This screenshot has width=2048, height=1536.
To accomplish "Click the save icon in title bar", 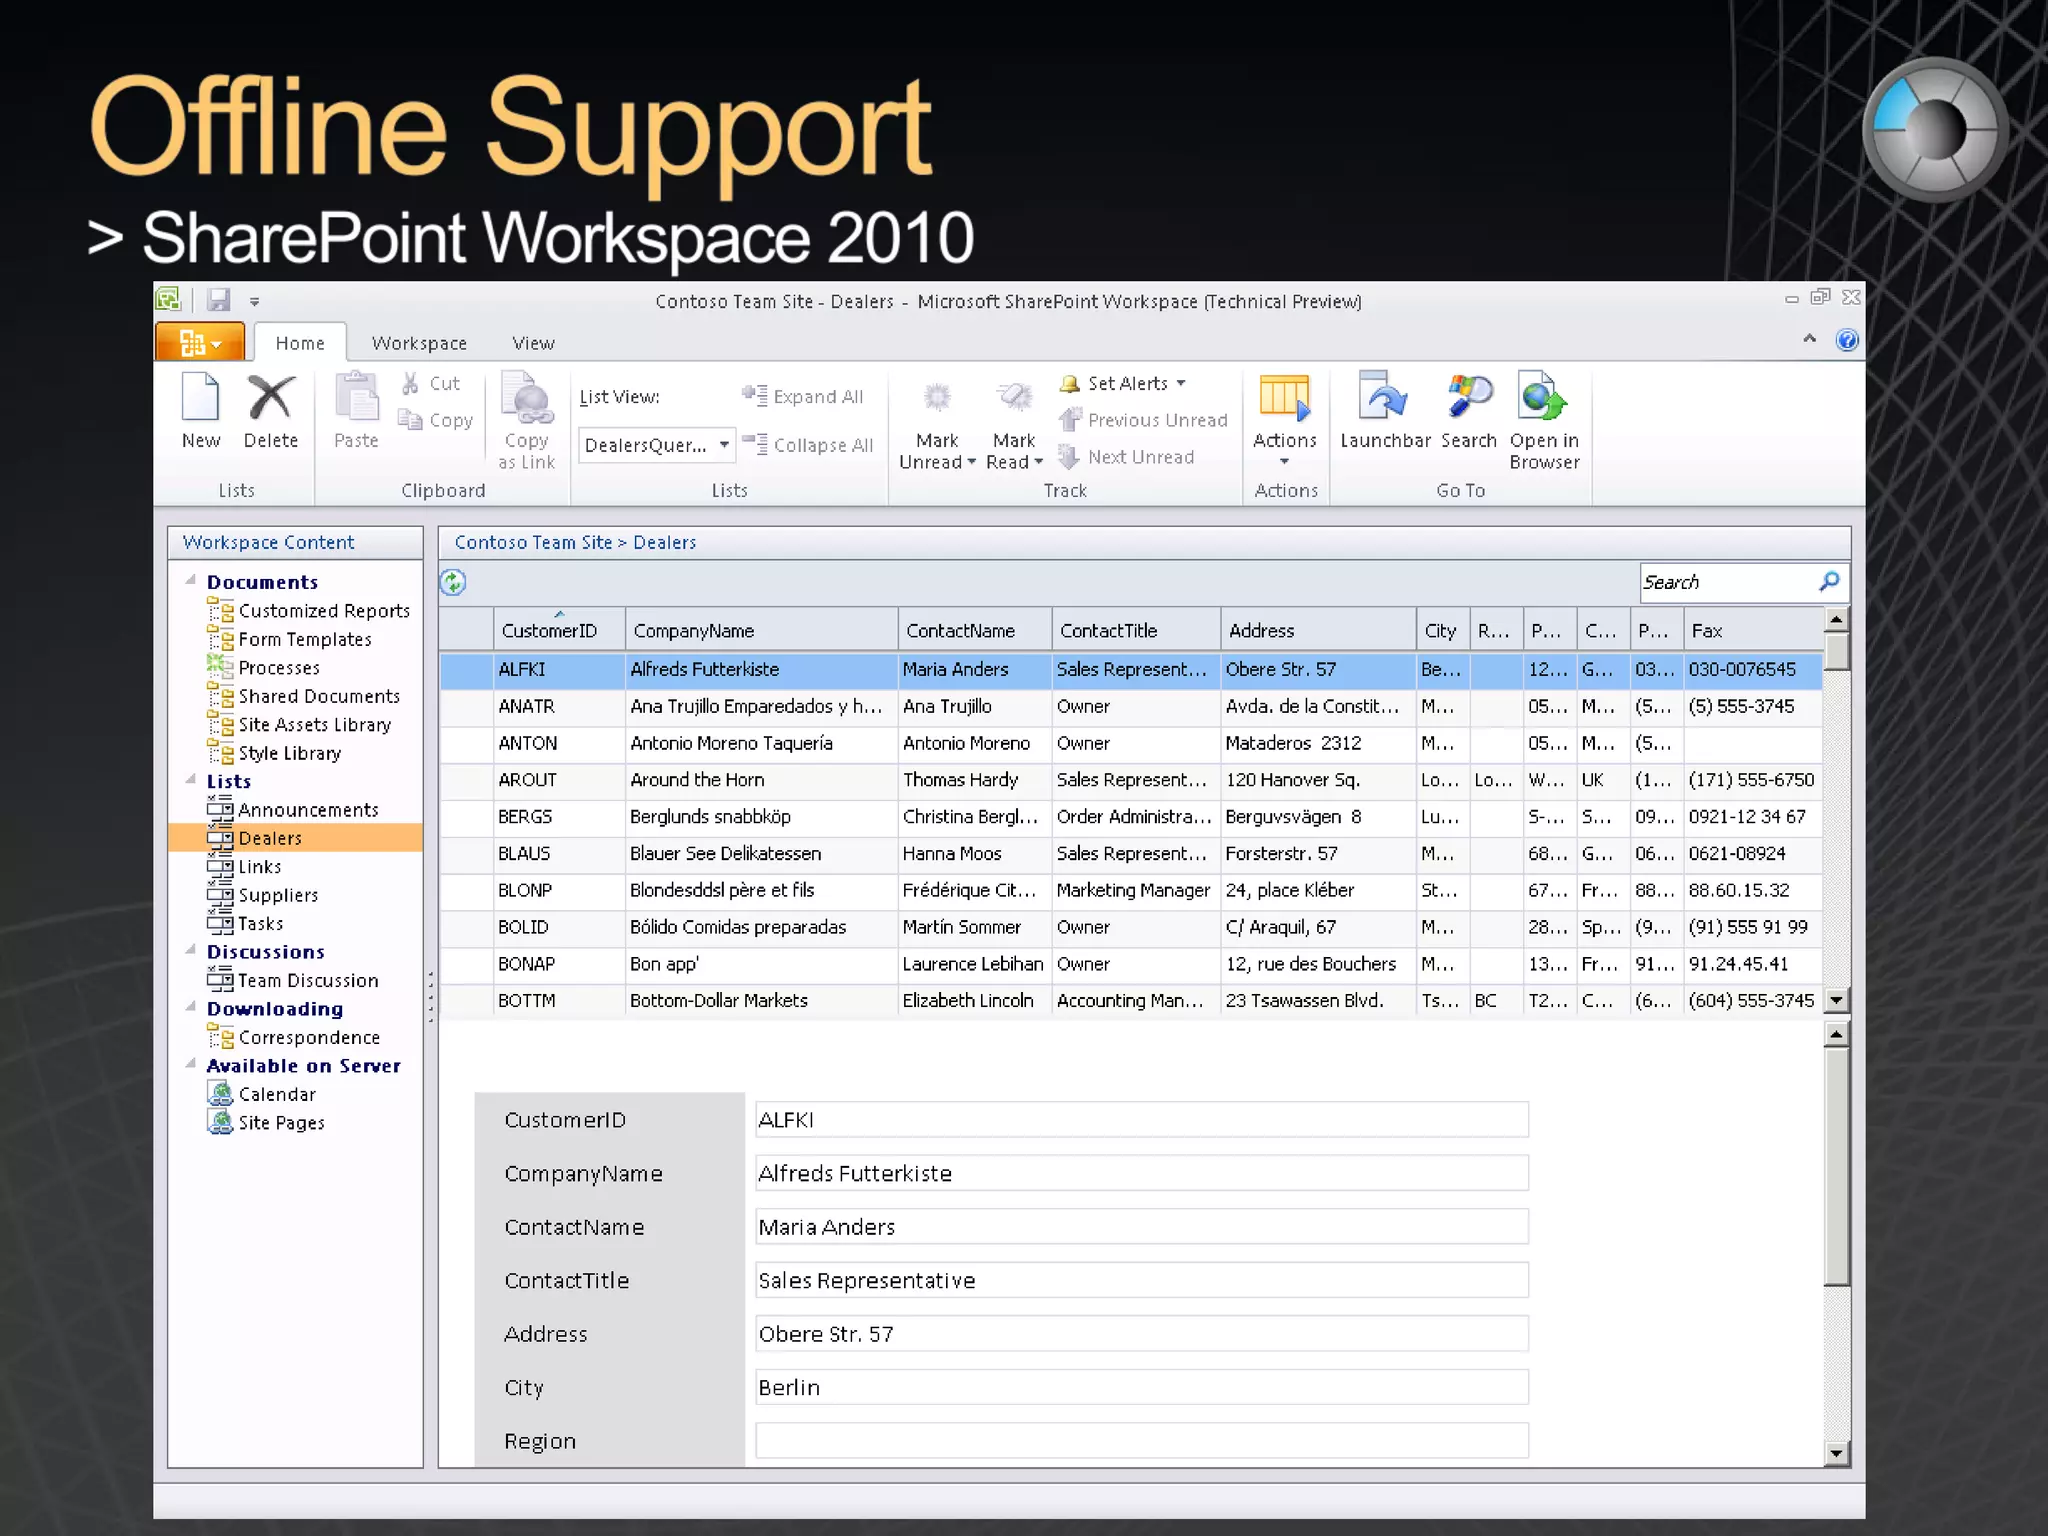I will [x=218, y=300].
